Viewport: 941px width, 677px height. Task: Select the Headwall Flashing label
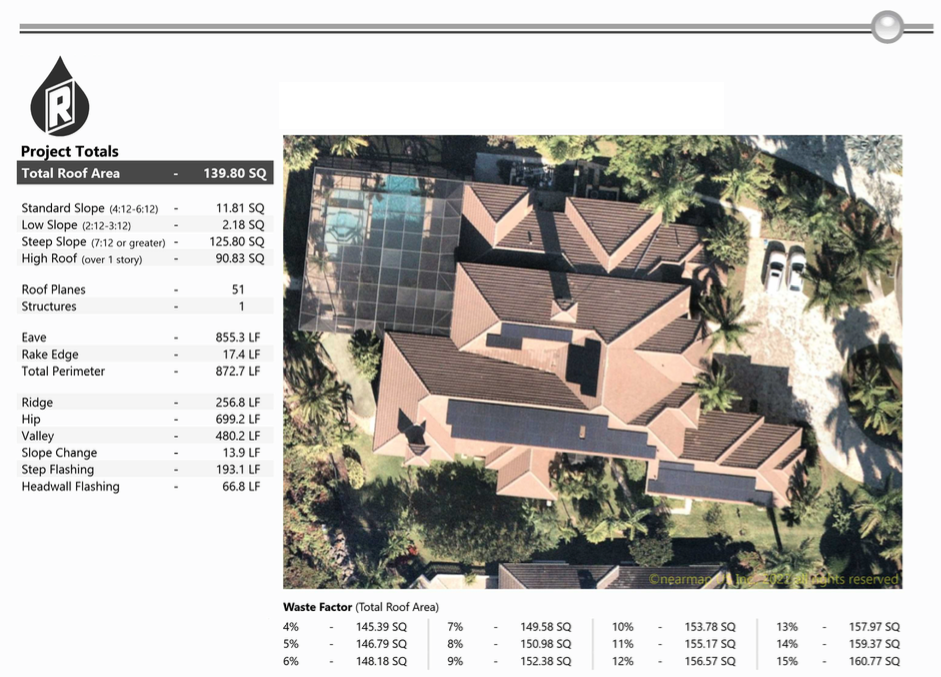tap(70, 487)
